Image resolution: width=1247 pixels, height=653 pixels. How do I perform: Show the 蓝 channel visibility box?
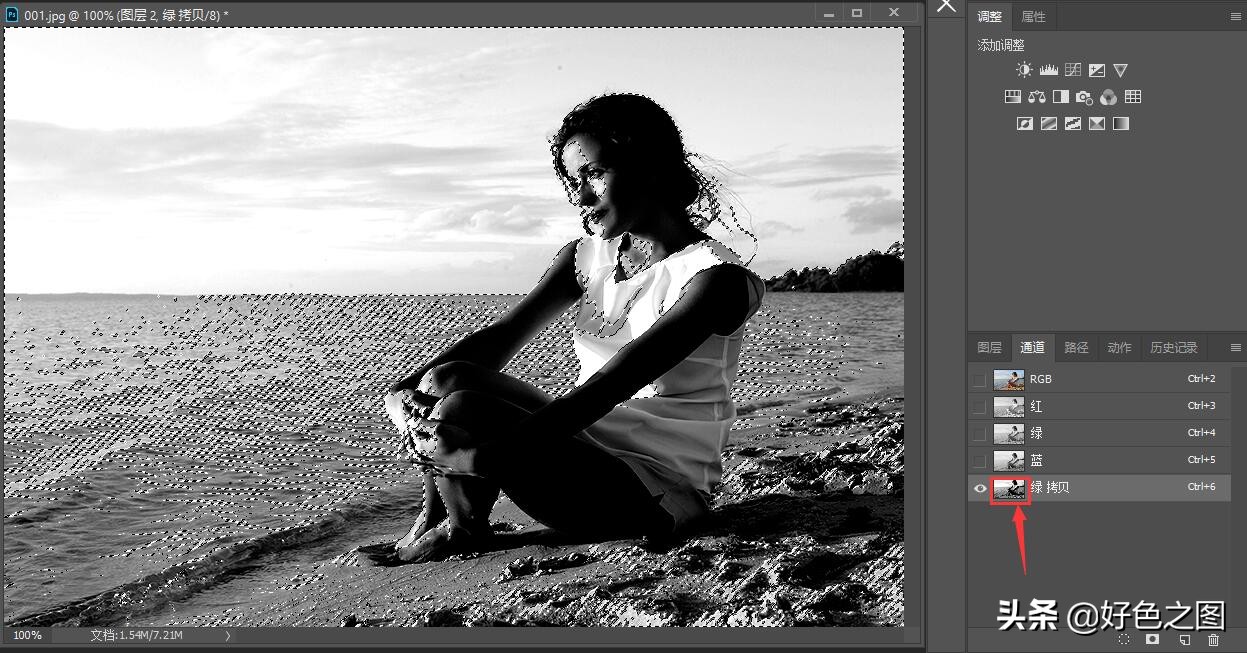coord(979,461)
